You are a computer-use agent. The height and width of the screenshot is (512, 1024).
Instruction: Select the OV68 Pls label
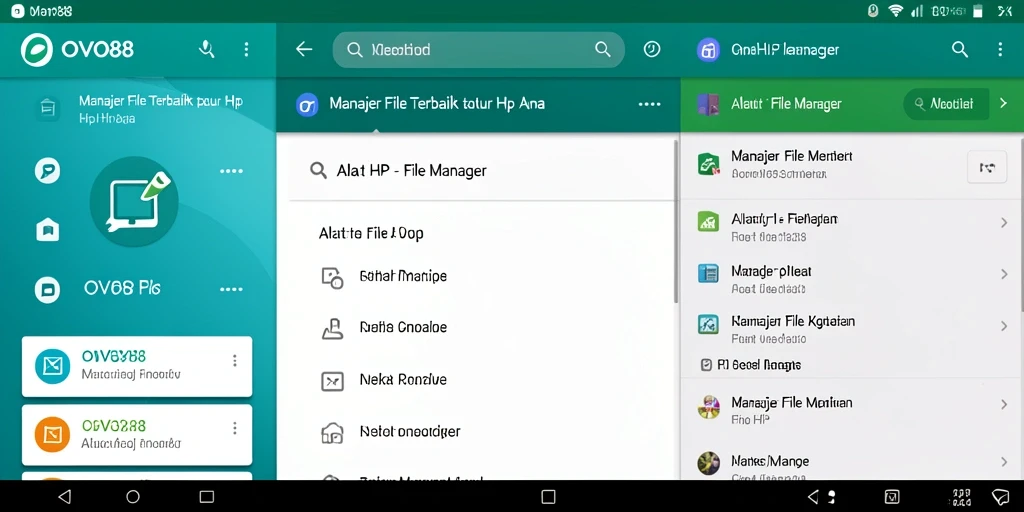[122, 288]
